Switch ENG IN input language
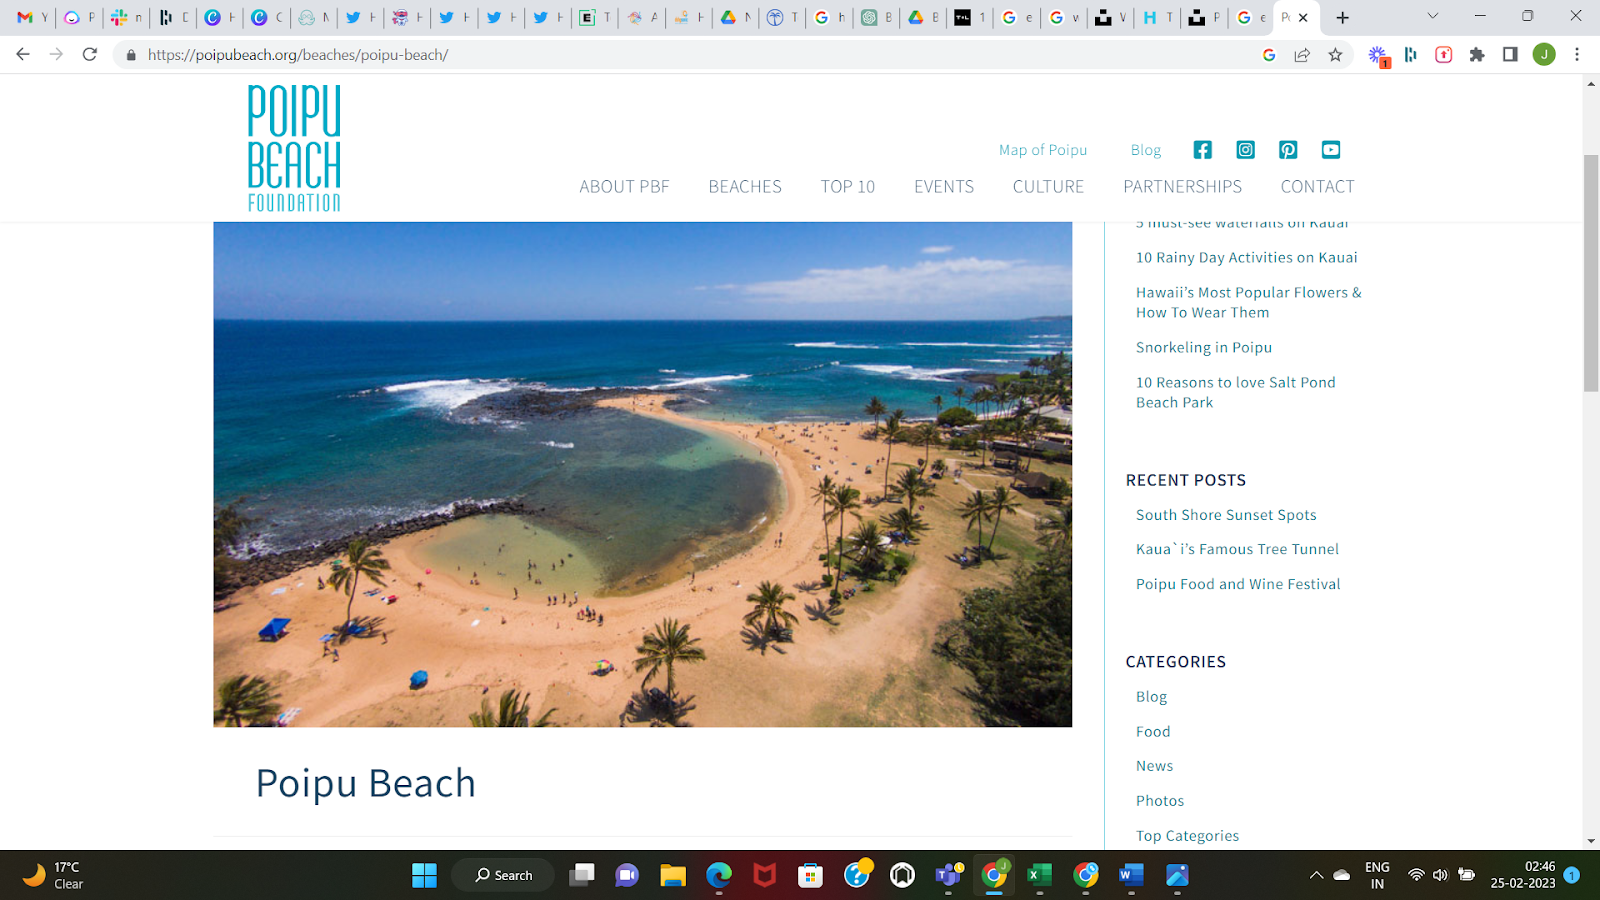 point(1377,875)
